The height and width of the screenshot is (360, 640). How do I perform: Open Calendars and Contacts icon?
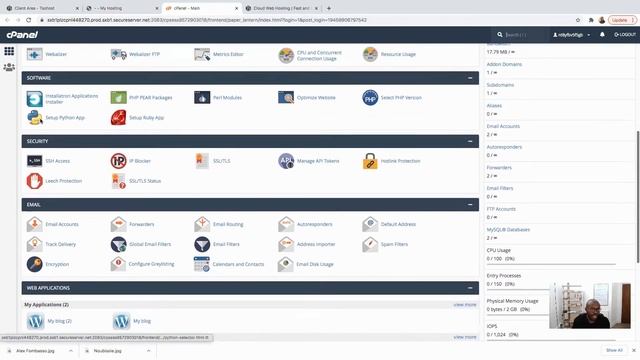(x=202, y=264)
